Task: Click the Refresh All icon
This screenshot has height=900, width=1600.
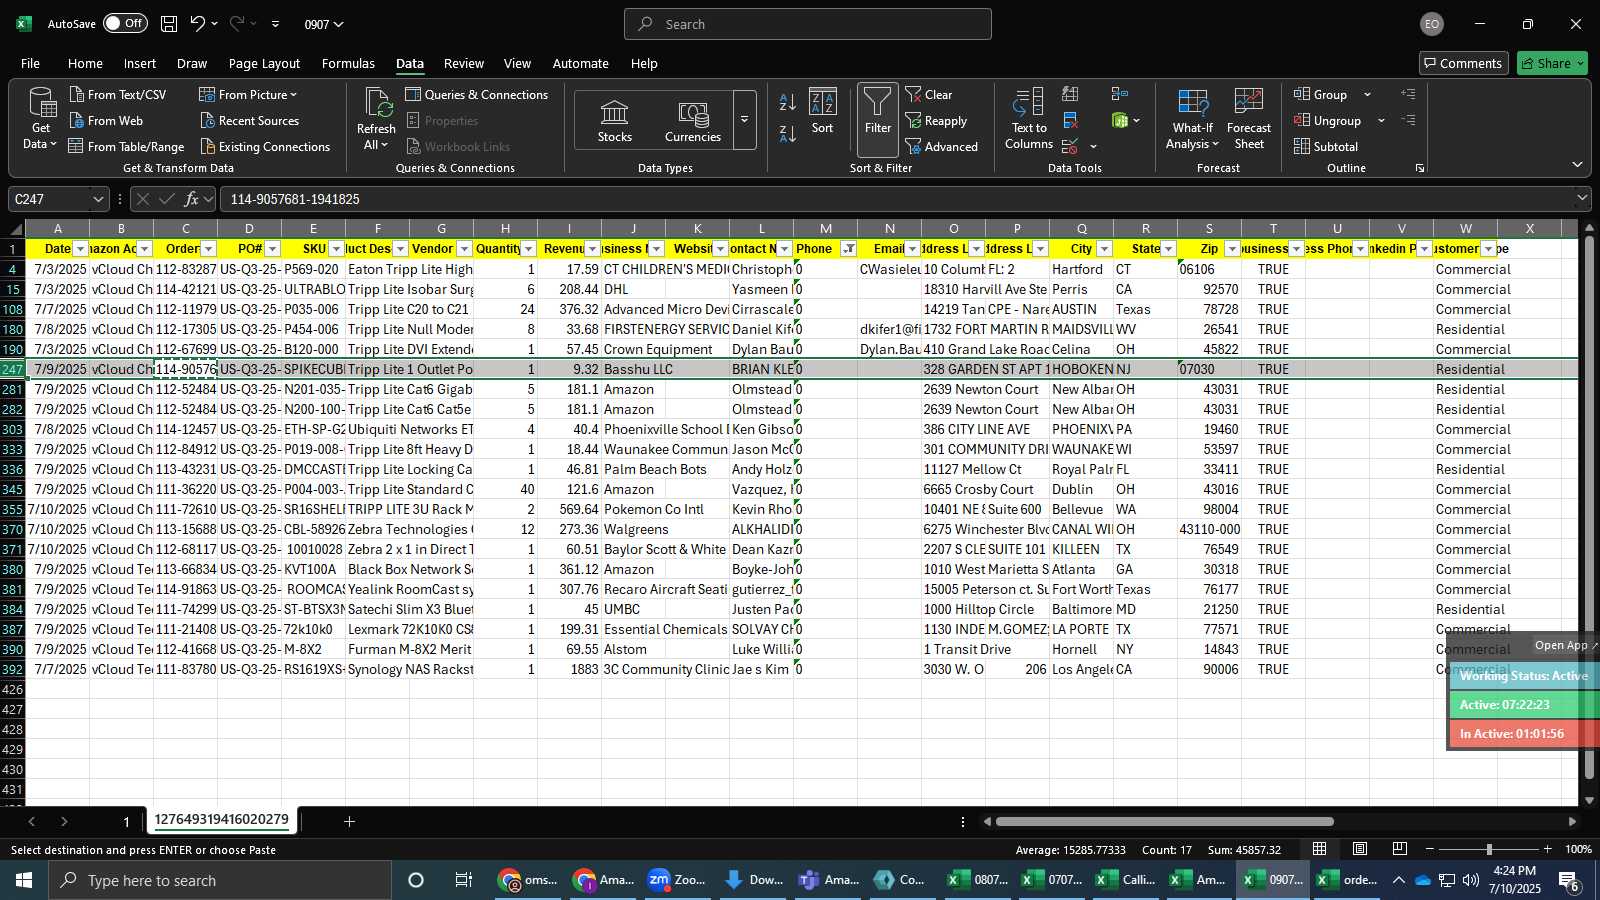Action: [x=376, y=103]
